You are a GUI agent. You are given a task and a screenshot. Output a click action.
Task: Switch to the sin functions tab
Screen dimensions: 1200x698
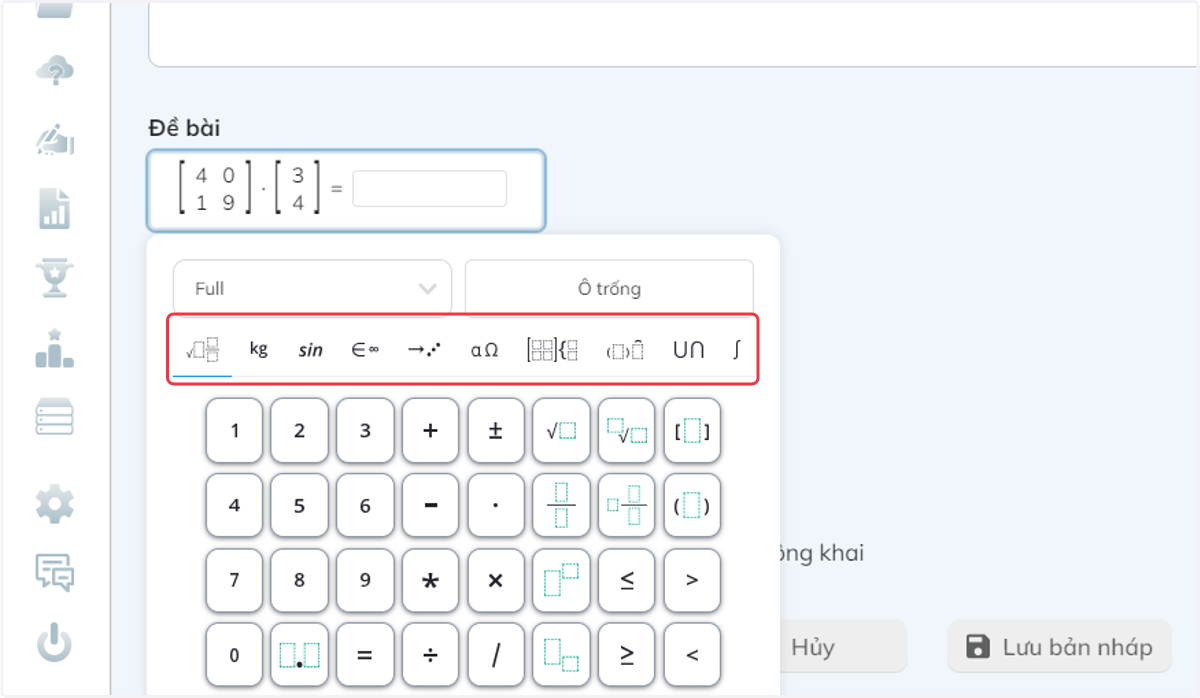coord(311,350)
